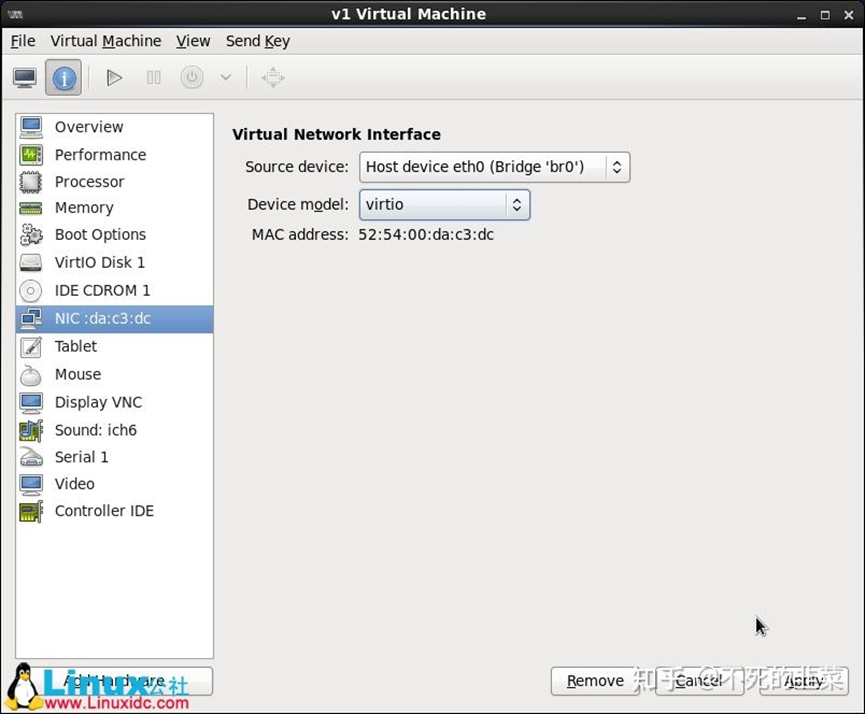865x714 pixels.
Task: Select the VirtIO Disk 1 drive icon
Action: (x=31, y=263)
